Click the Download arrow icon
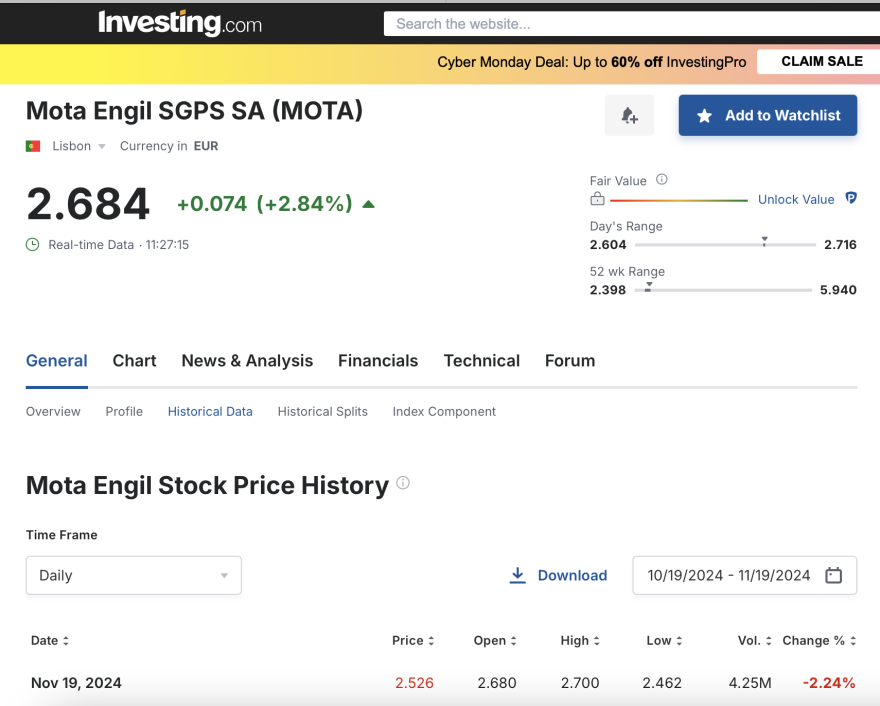The height and width of the screenshot is (706, 880). click(518, 575)
